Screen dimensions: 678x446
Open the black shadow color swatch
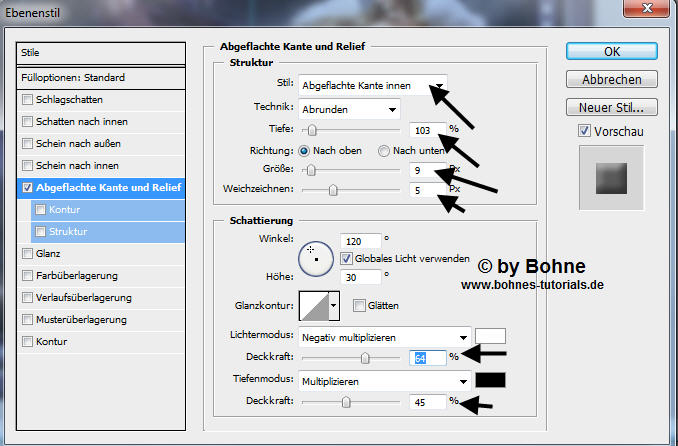pyautogui.click(x=490, y=380)
